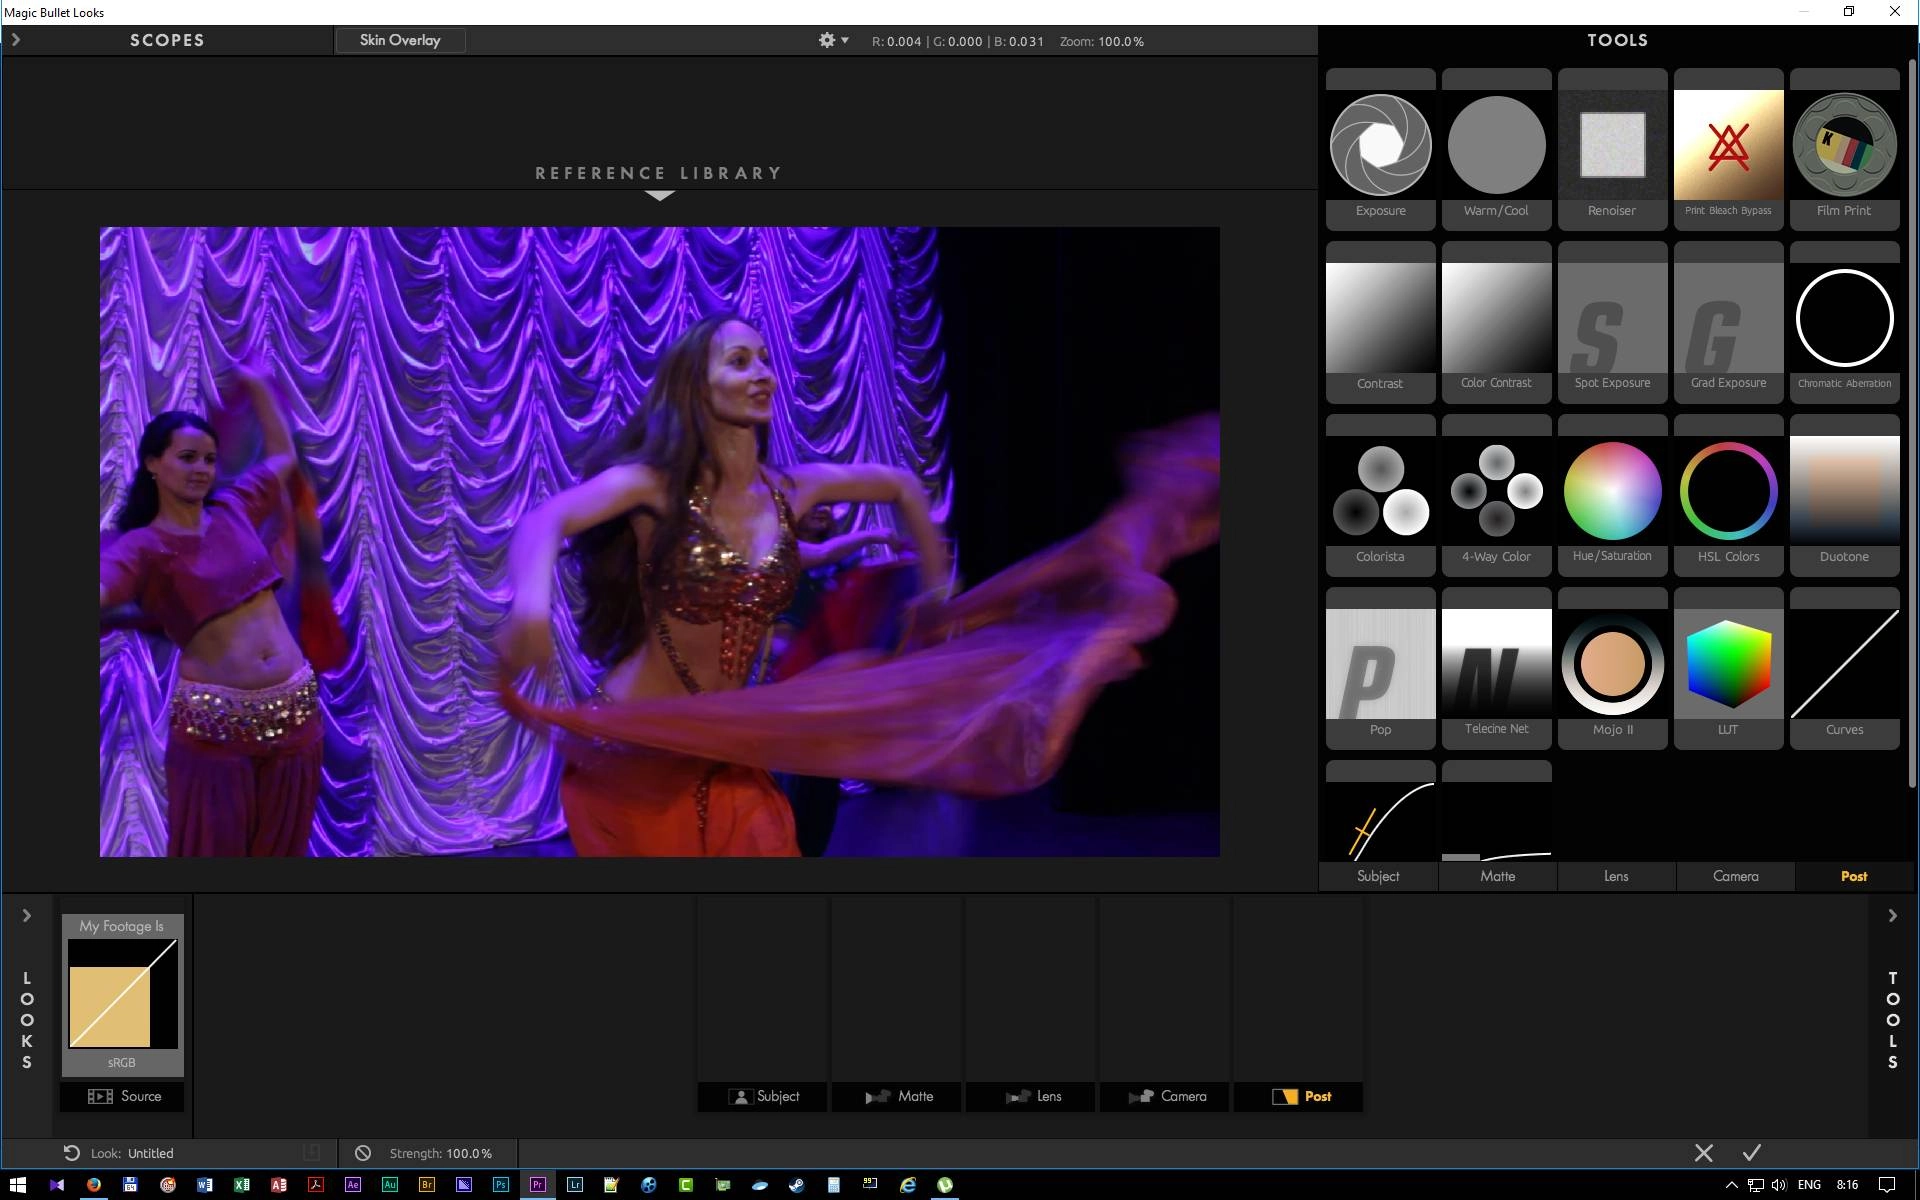
Task: Expand the Scopes panel arrow
Action: (16, 40)
